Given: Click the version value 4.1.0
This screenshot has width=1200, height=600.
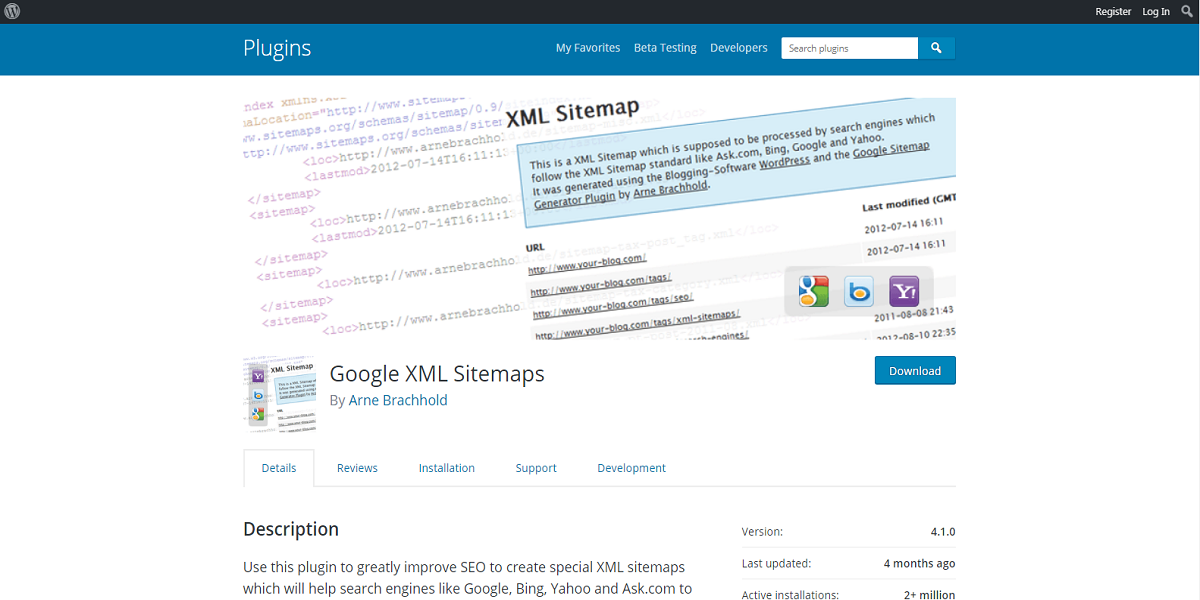Looking at the screenshot, I should [x=942, y=532].
